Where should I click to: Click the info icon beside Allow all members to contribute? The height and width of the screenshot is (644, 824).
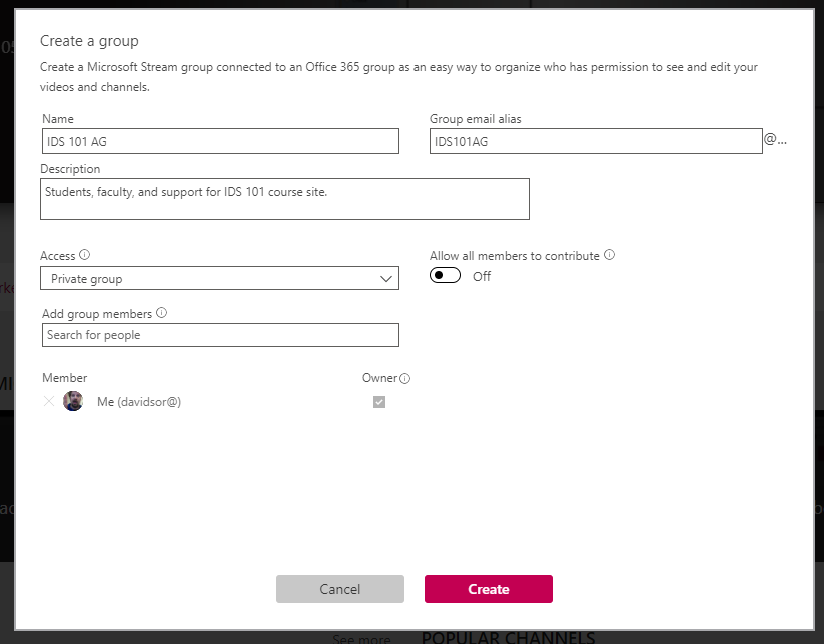[x=610, y=255]
